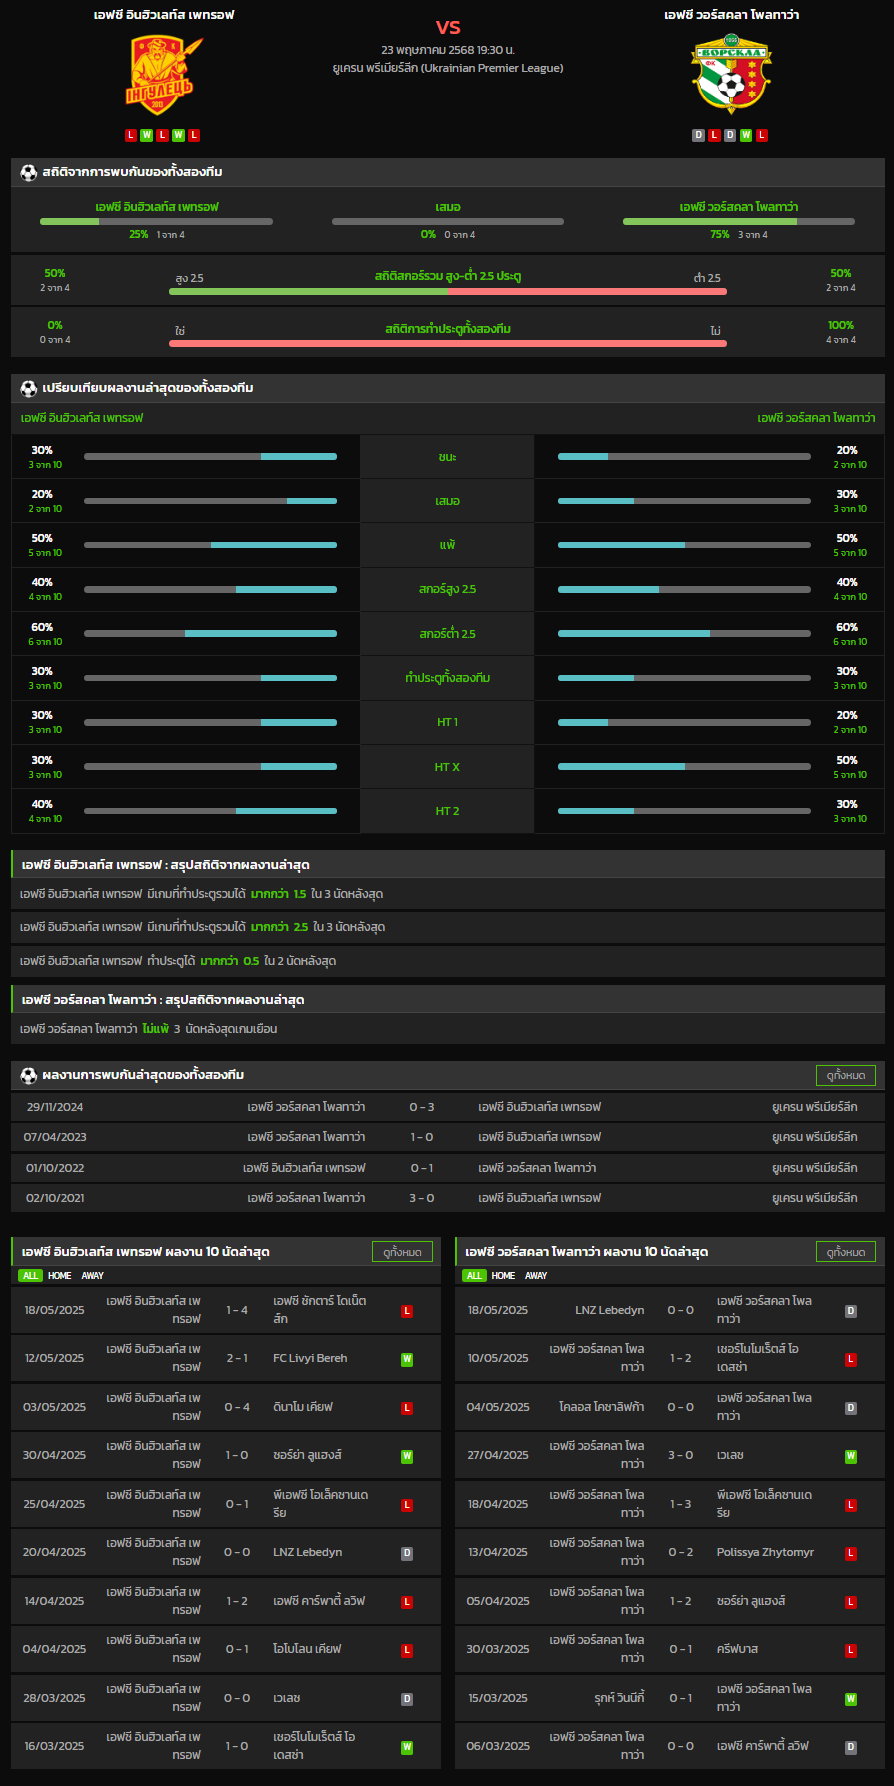Click the green W form badge under Vorskla crest
The image size is (894, 1786).
pyautogui.click(x=746, y=135)
